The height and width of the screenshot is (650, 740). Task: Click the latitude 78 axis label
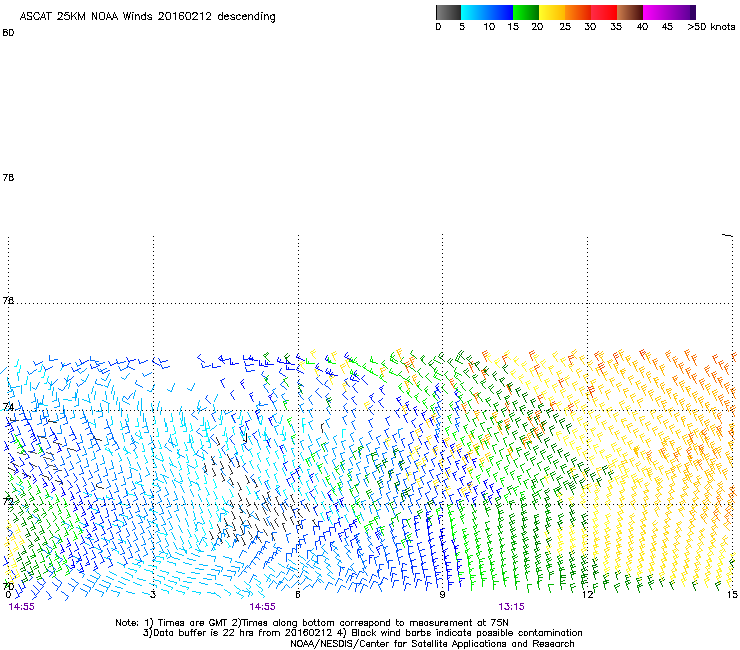[x=8, y=177]
